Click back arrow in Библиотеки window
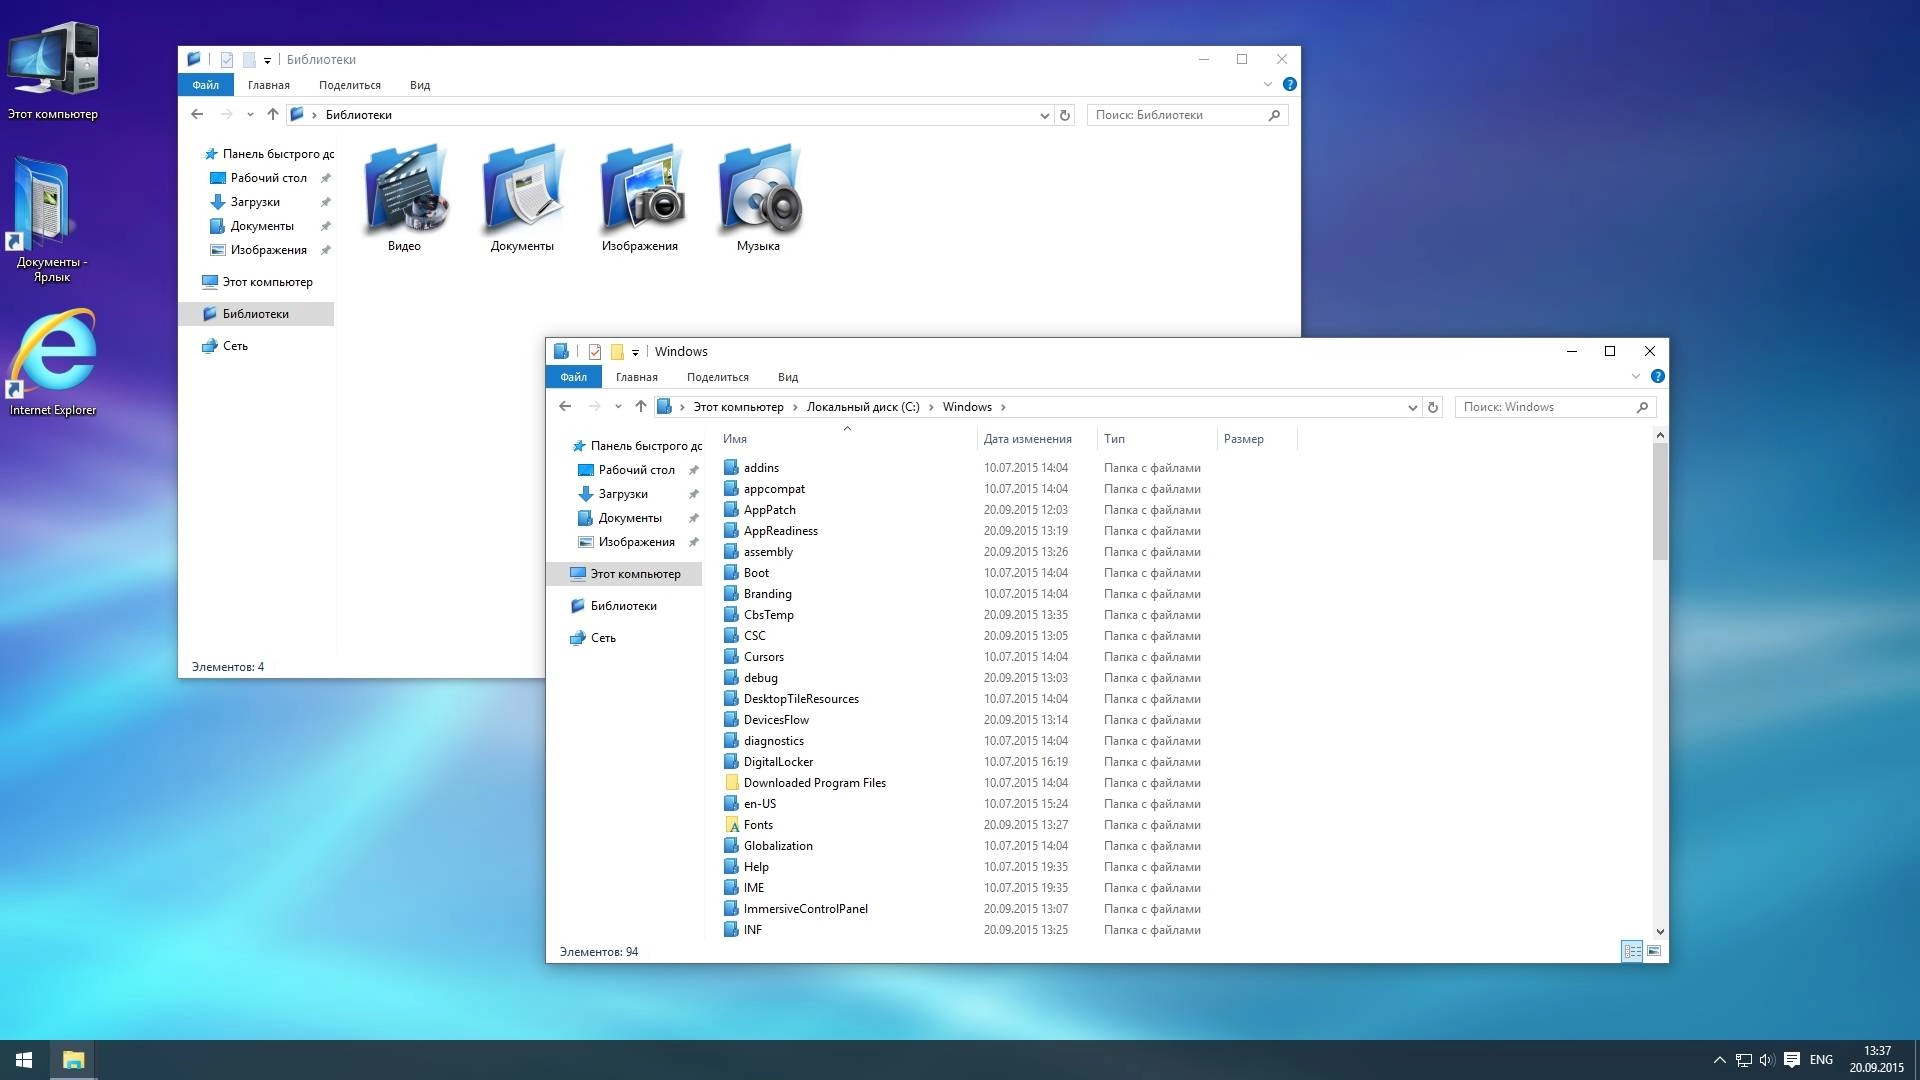This screenshot has height=1080, width=1920. [x=197, y=115]
